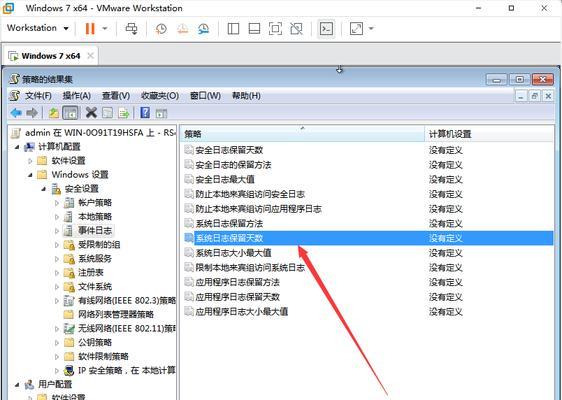Sort by the 计算机设置 column header
The width and height of the screenshot is (562, 400).
click(489, 134)
